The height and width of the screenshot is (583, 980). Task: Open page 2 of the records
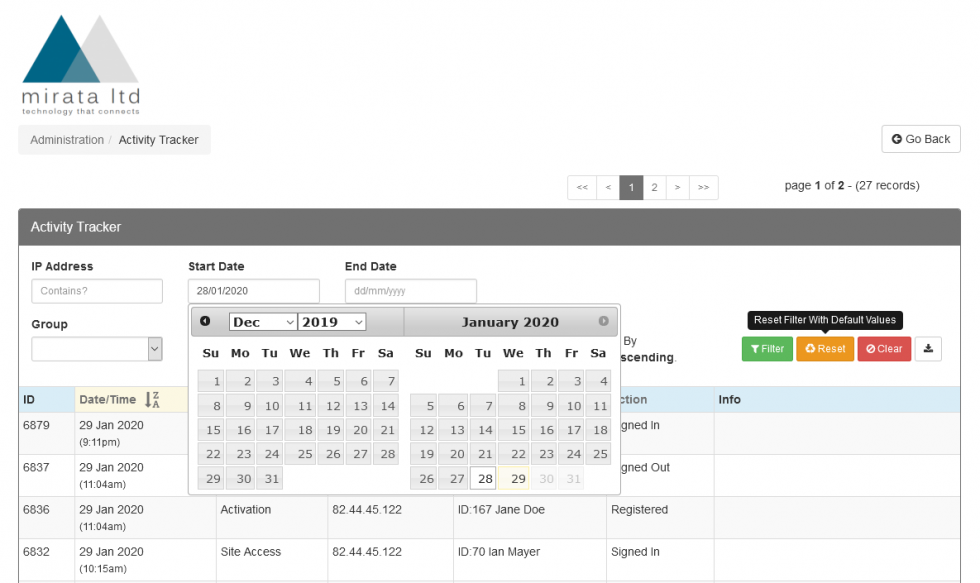coord(654,188)
